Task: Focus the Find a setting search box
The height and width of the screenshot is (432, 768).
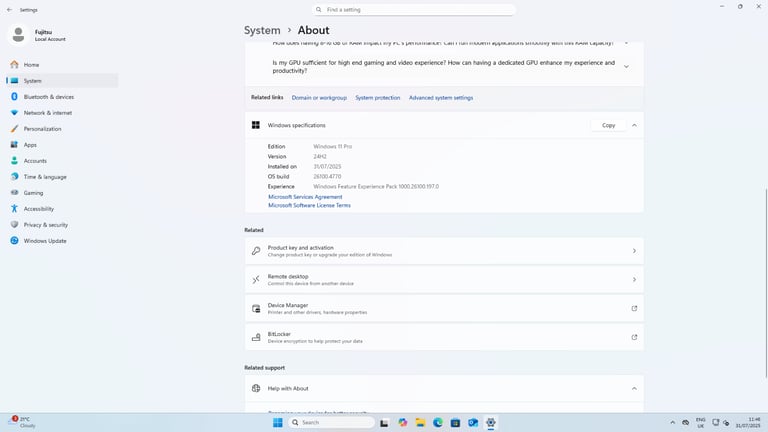Action: pyautogui.click(x=413, y=10)
